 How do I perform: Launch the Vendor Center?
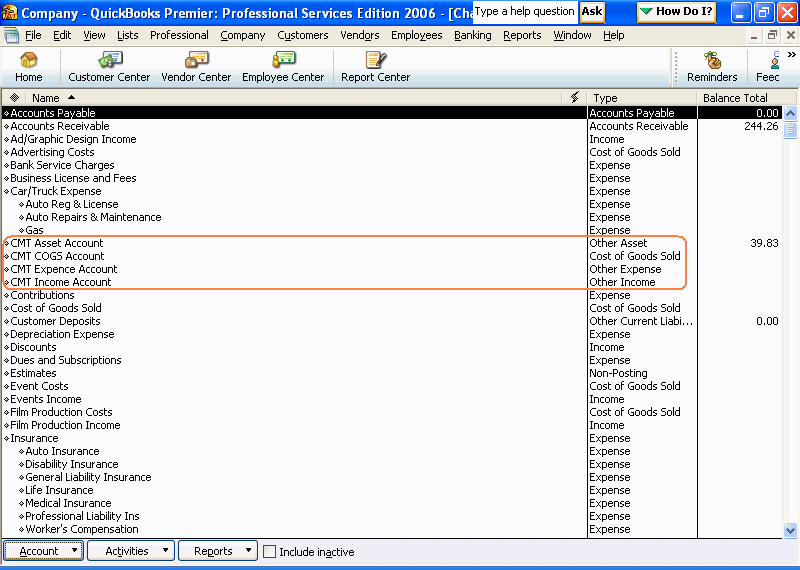[196, 67]
